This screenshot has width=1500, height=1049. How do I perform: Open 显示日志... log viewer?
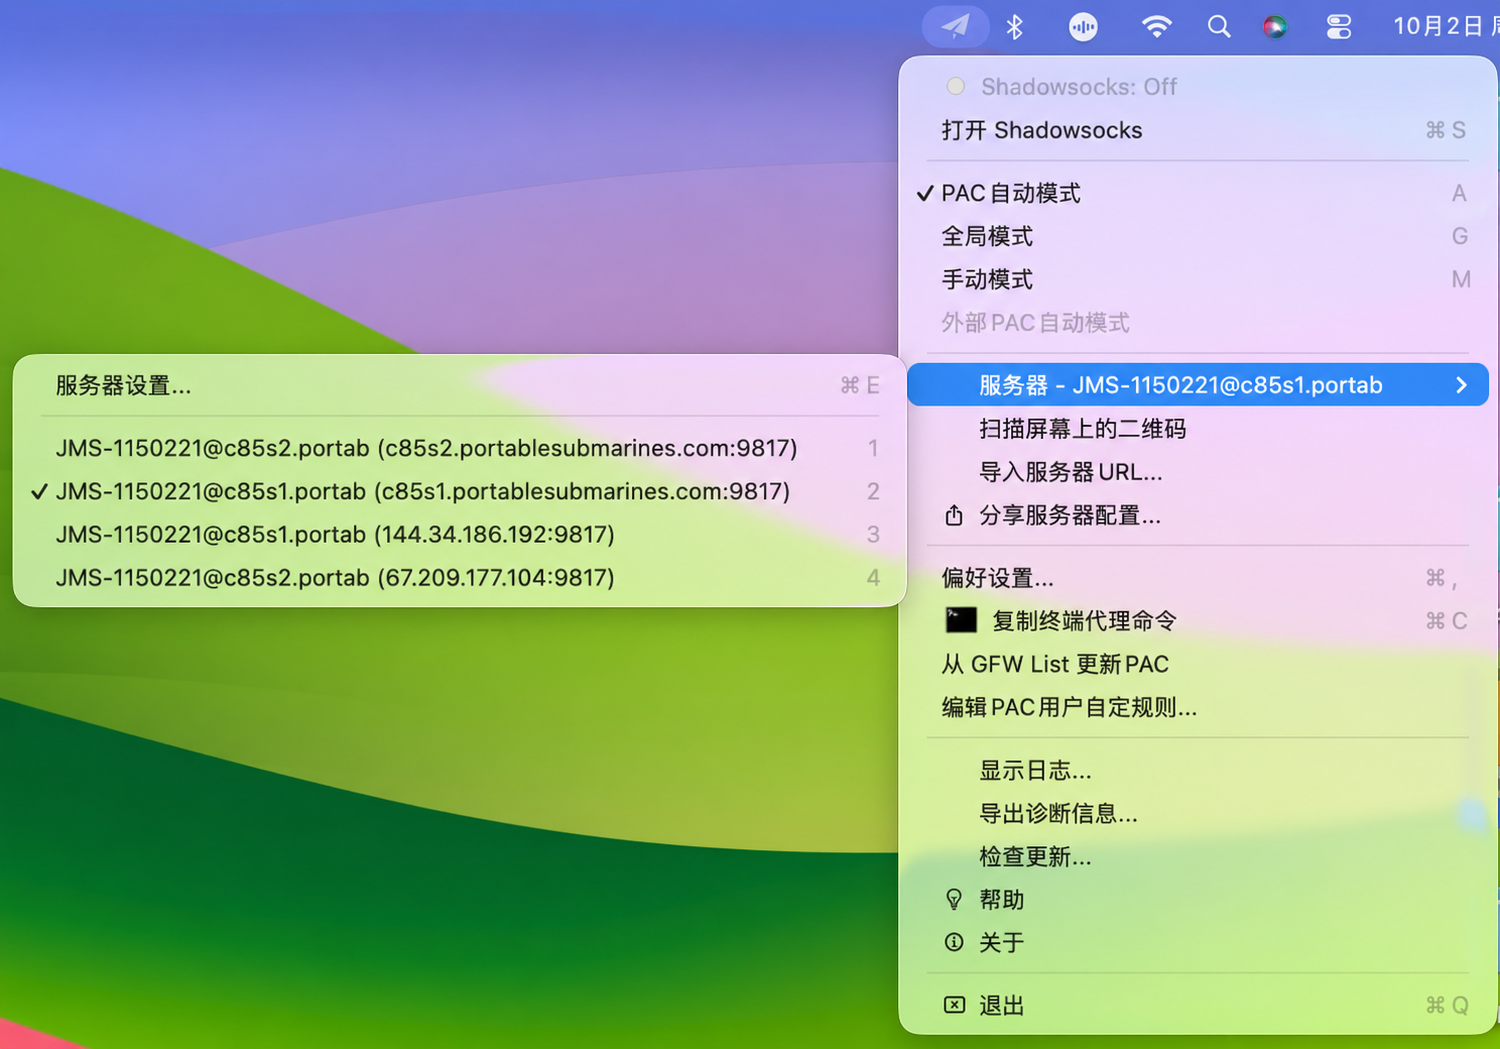pyautogui.click(x=1198, y=770)
